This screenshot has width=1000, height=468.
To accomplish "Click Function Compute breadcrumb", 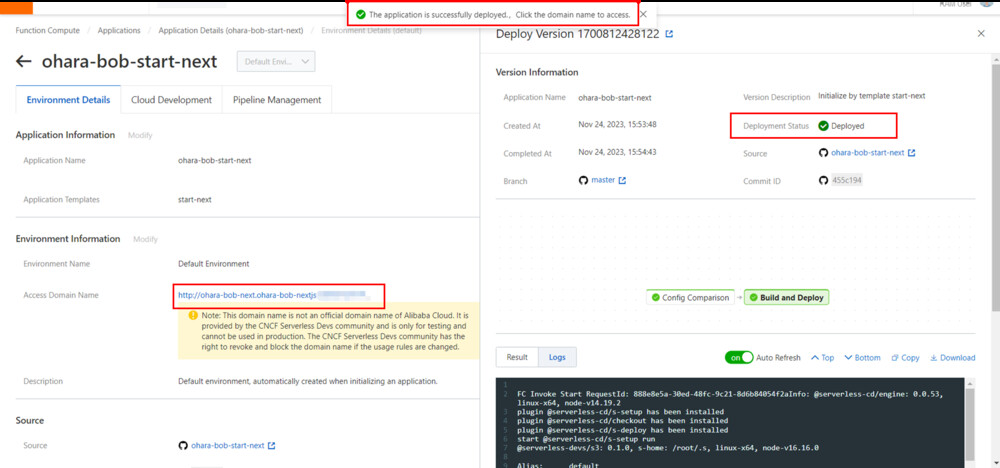I will click(48, 31).
